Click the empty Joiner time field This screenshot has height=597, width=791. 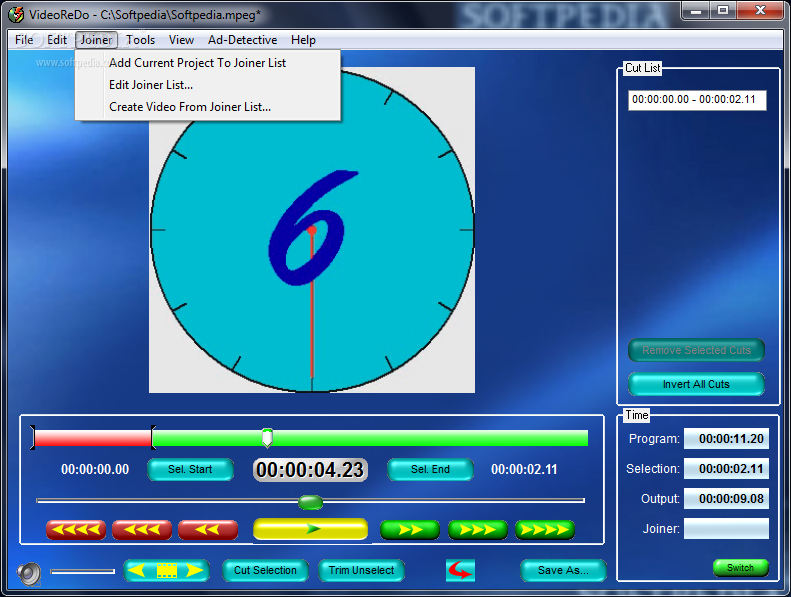[726, 528]
